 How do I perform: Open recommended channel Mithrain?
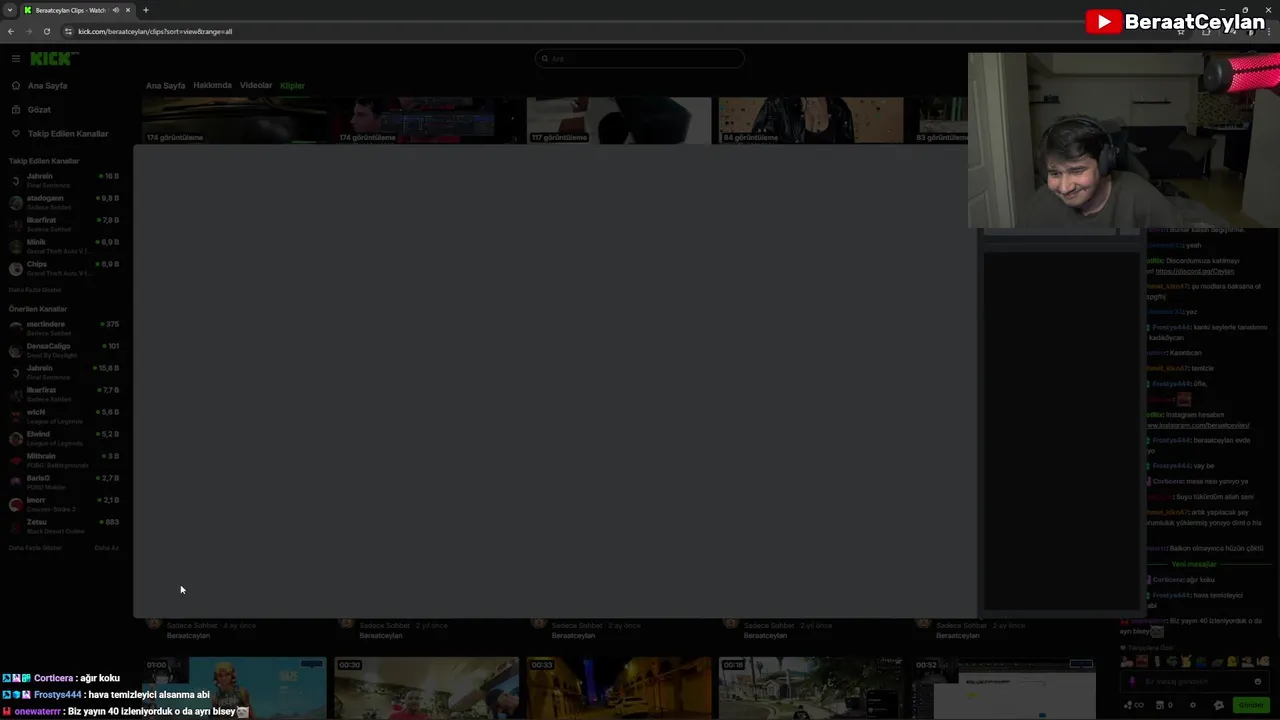[x=64, y=460]
